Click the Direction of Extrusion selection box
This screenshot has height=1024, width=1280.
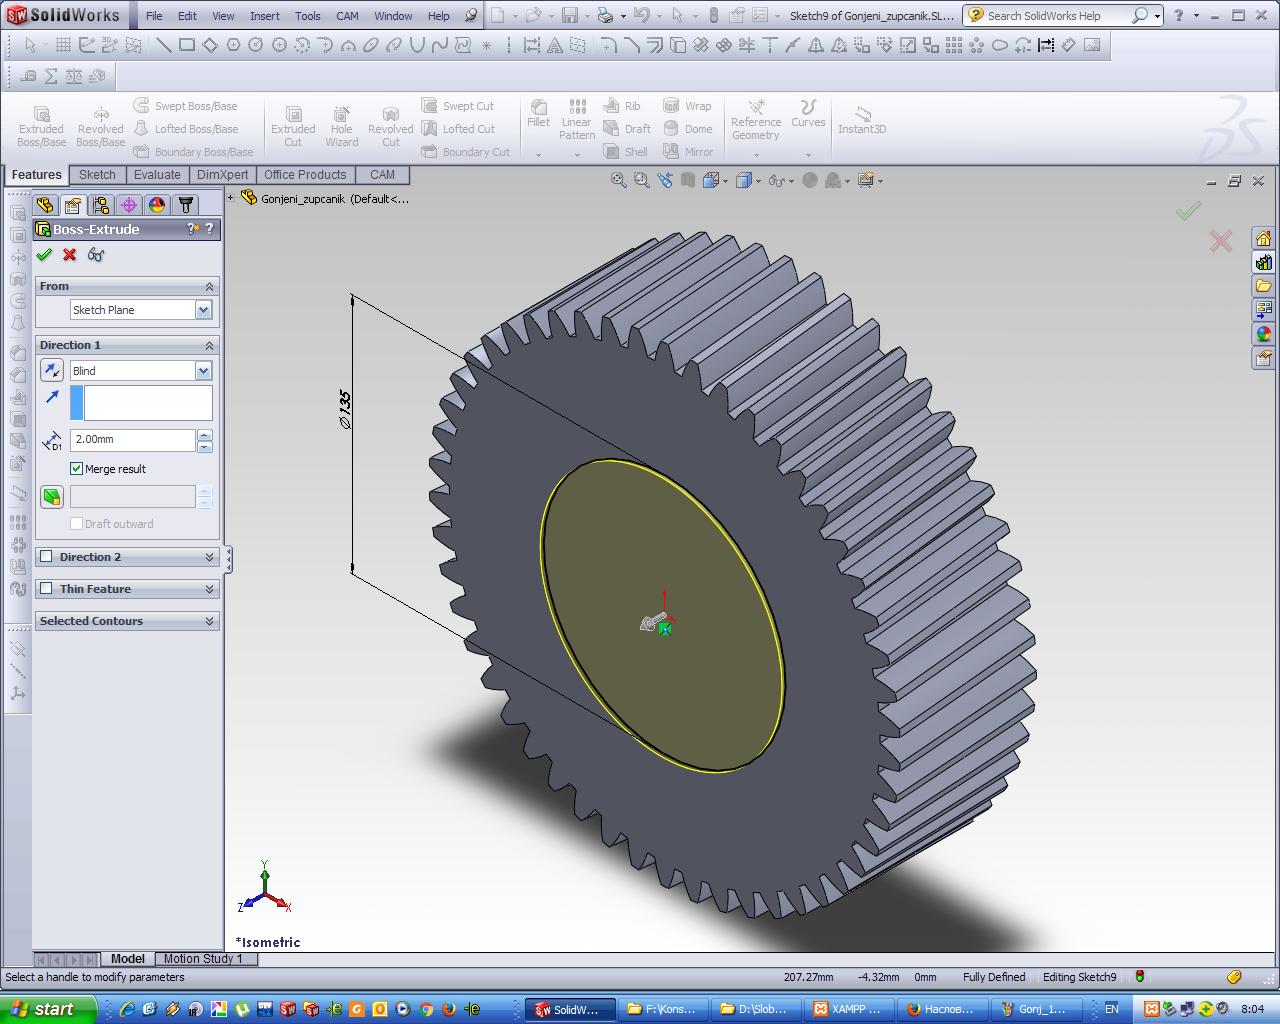point(141,403)
